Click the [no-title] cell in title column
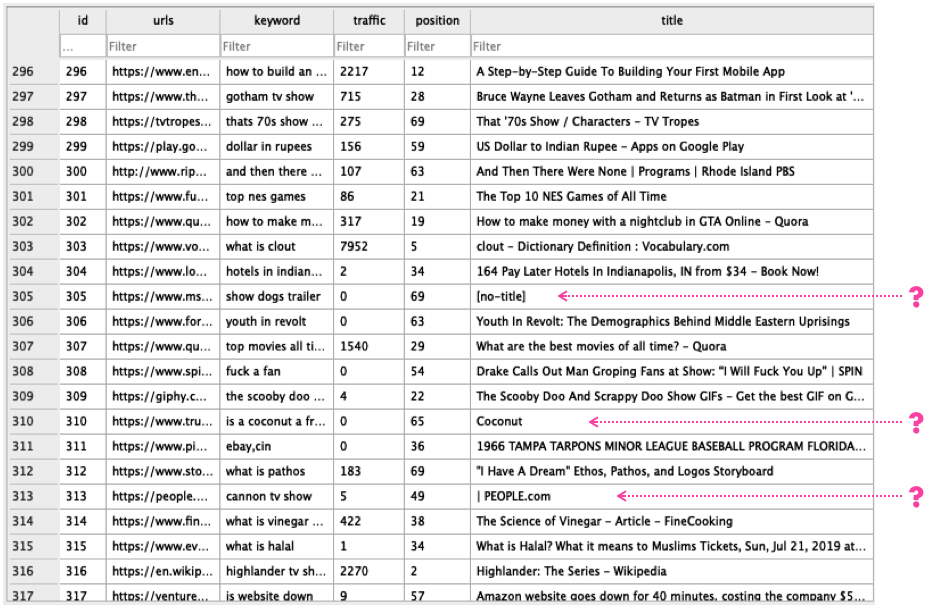 pos(501,297)
